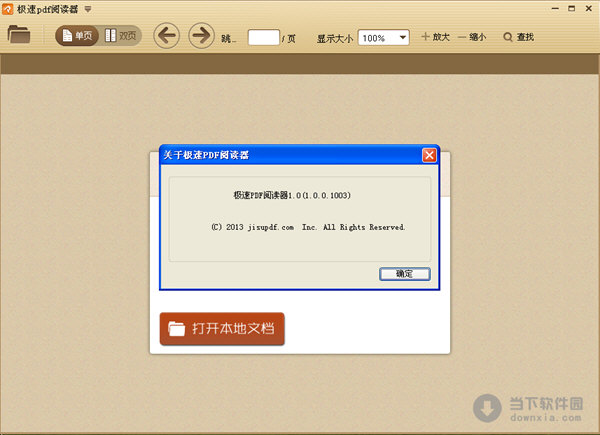Go to next page with right arrow
The width and height of the screenshot is (600, 435).
pos(201,36)
